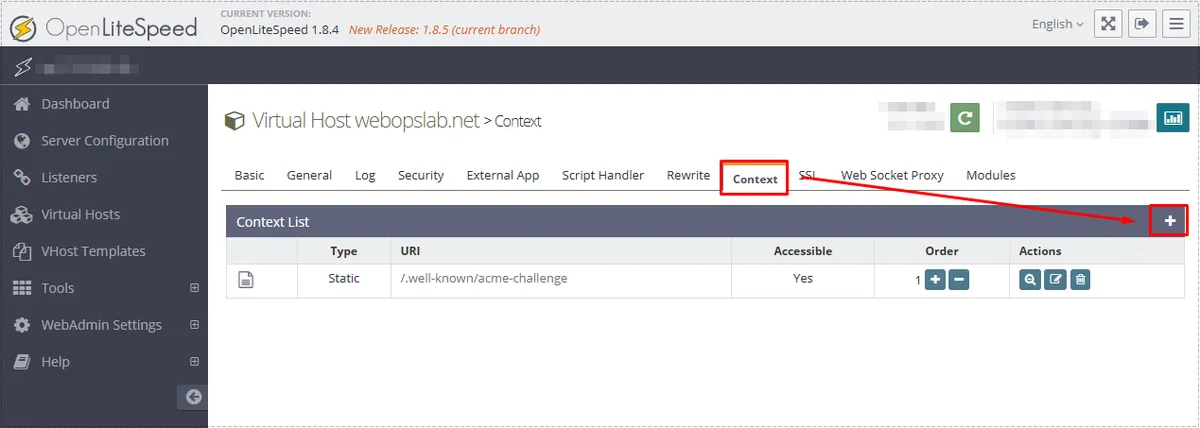Delete the acme-challenge context entry
The width and height of the screenshot is (1200, 428).
click(x=1080, y=280)
